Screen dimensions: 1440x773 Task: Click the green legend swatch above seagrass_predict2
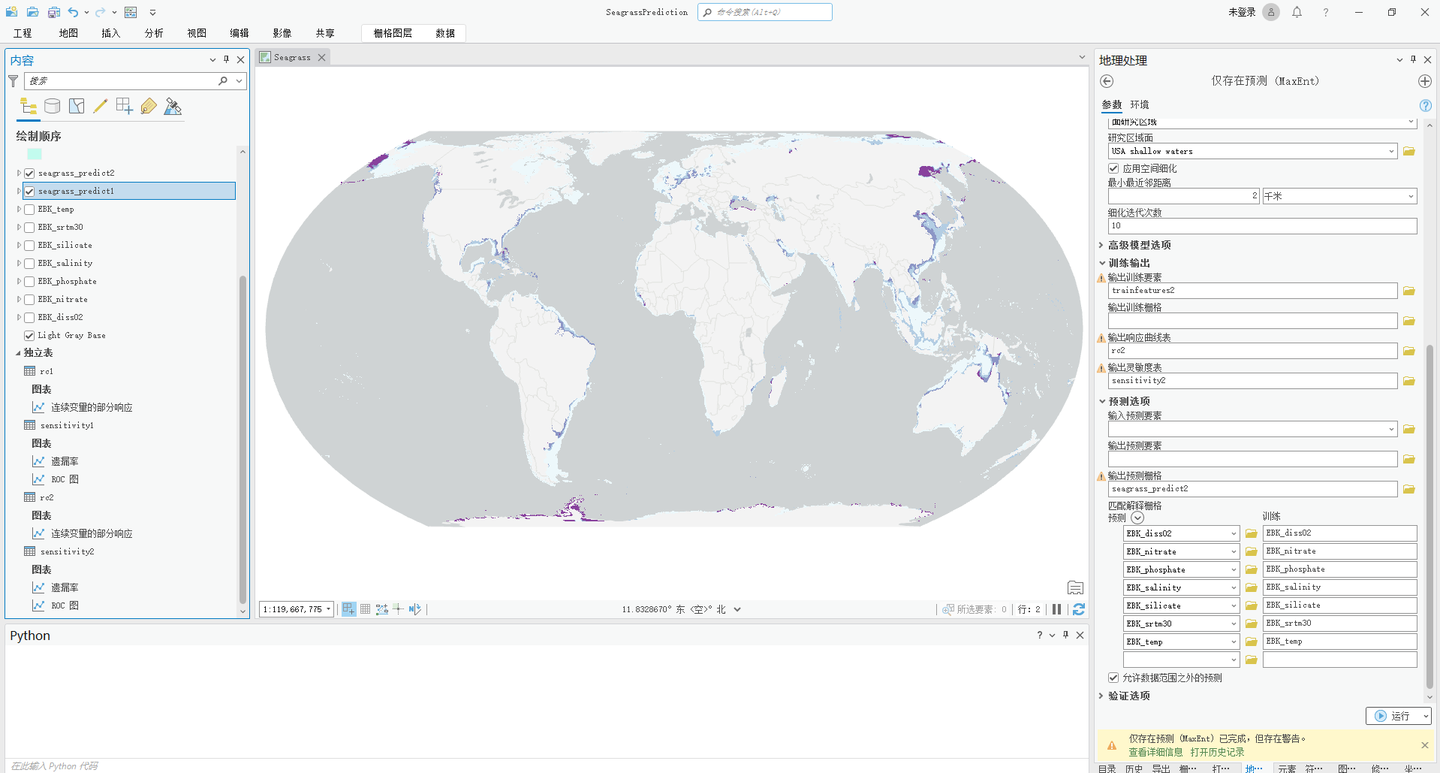pyautogui.click(x=34, y=153)
